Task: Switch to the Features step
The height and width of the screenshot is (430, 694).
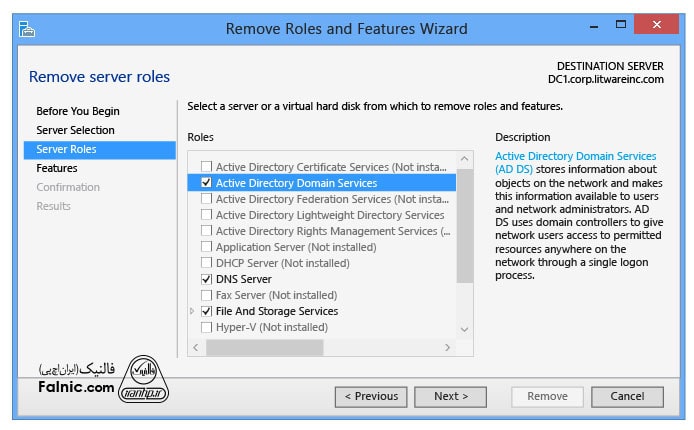Action: tap(57, 168)
